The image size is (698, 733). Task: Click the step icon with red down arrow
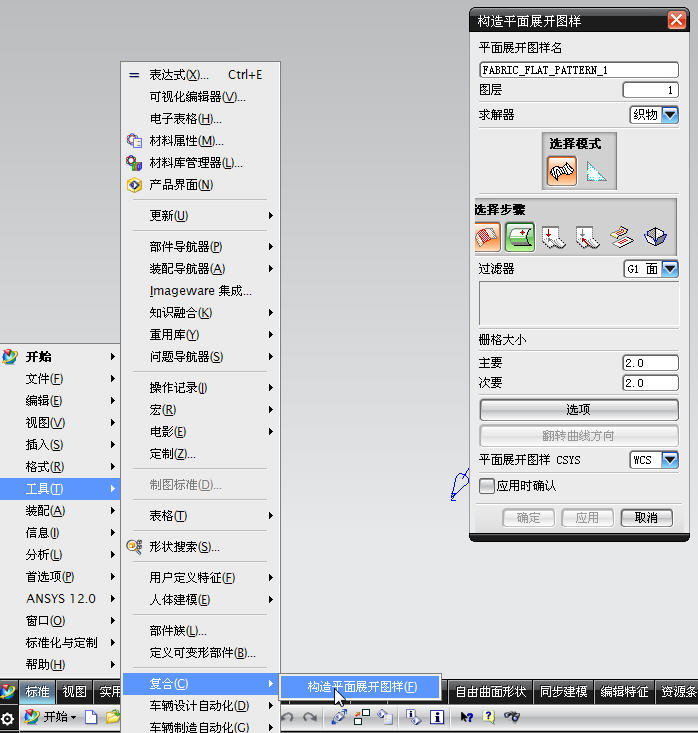554,237
